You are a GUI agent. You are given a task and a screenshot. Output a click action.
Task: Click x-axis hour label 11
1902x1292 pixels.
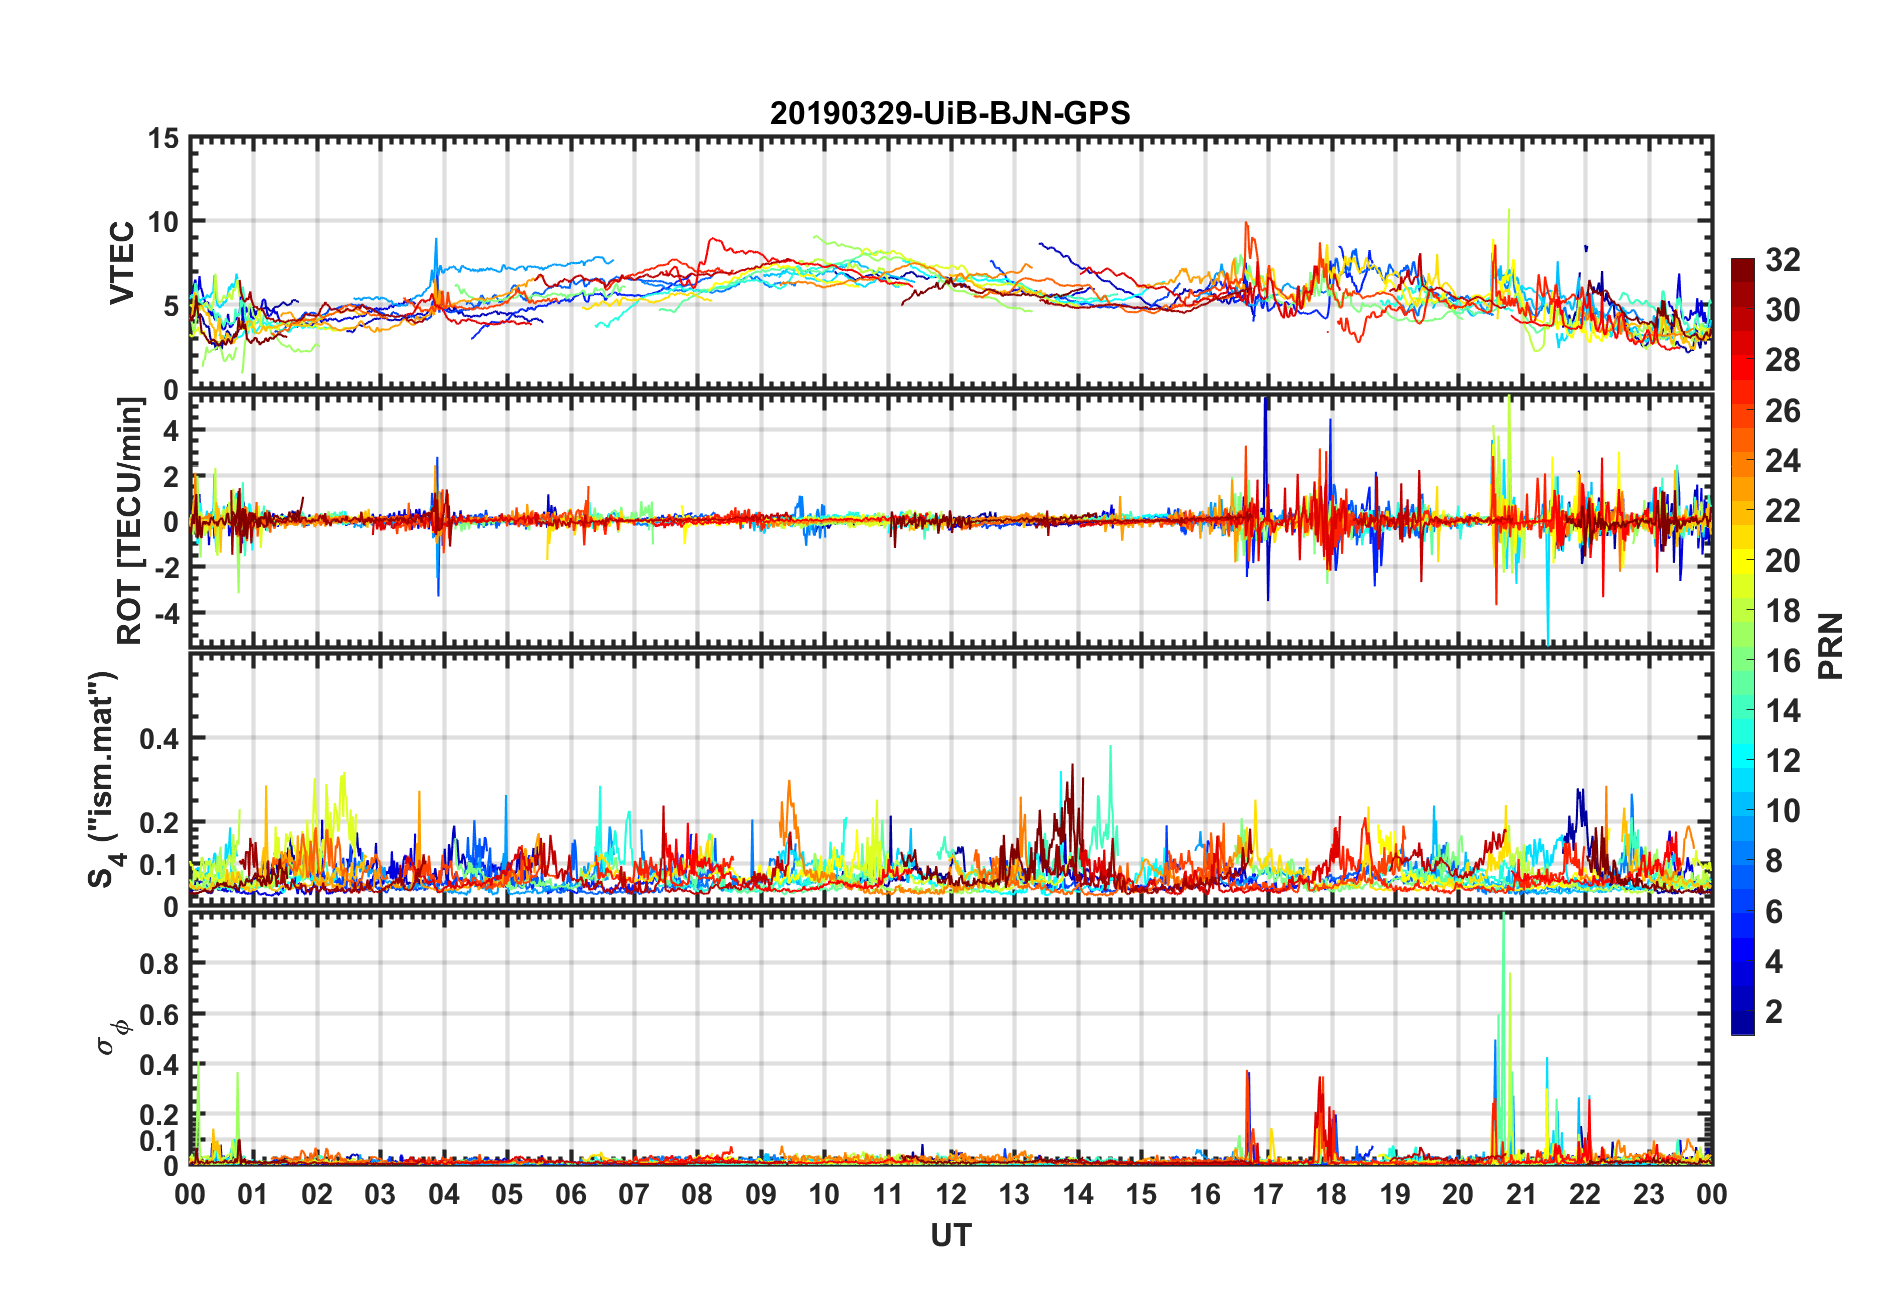click(x=888, y=1194)
